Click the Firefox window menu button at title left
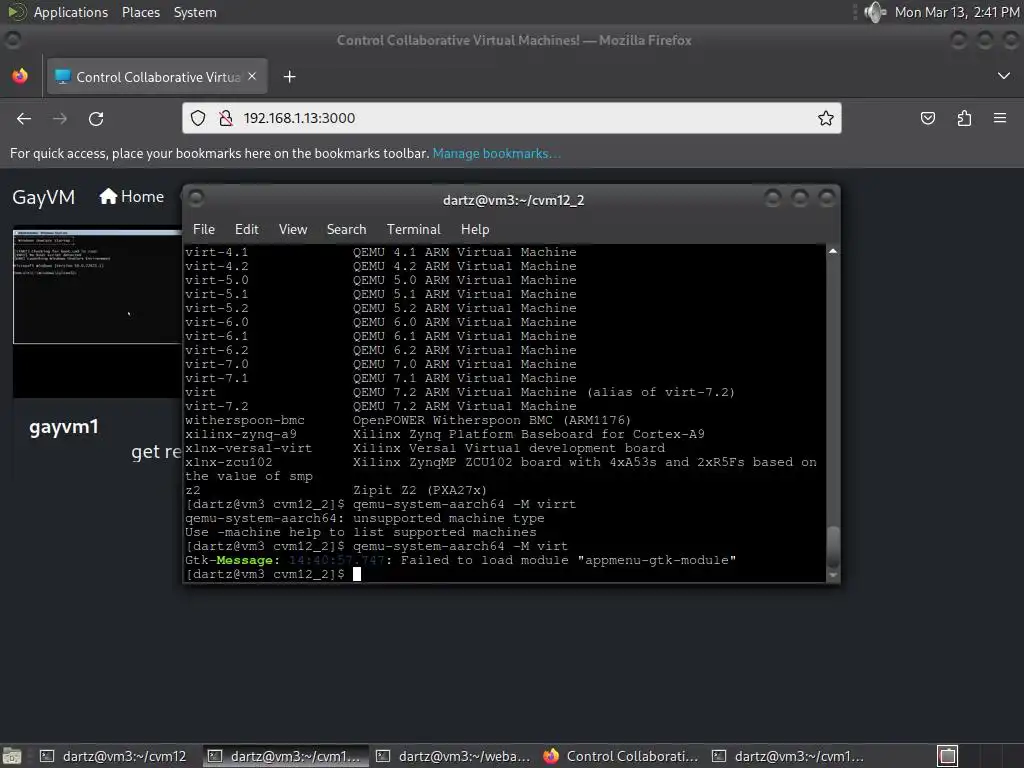The height and width of the screenshot is (768, 1024). coord(12,40)
